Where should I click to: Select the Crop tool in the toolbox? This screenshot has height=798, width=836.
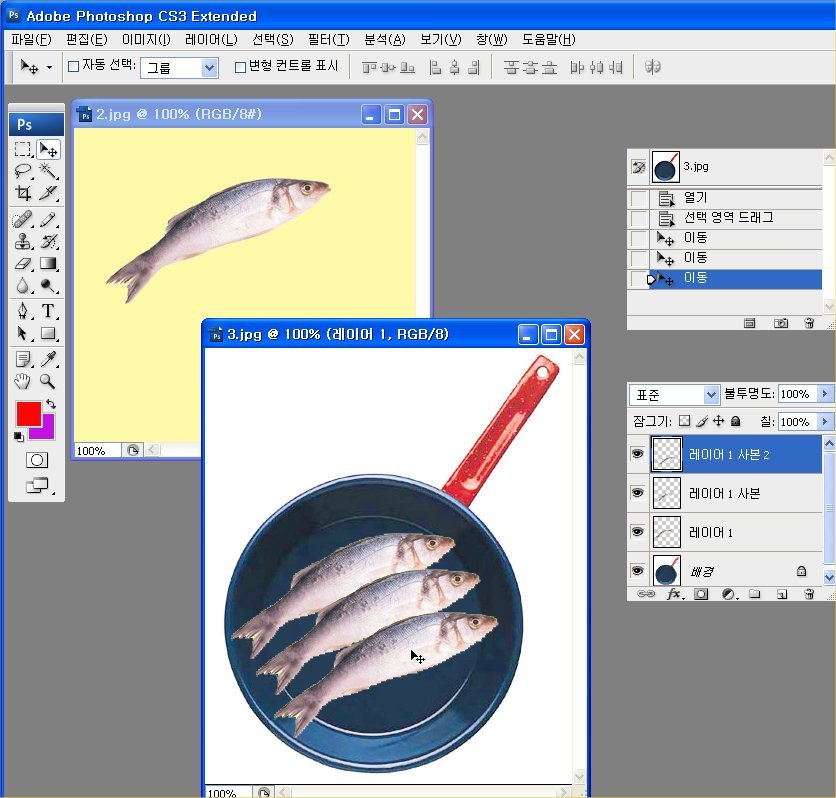pos(23,193)
